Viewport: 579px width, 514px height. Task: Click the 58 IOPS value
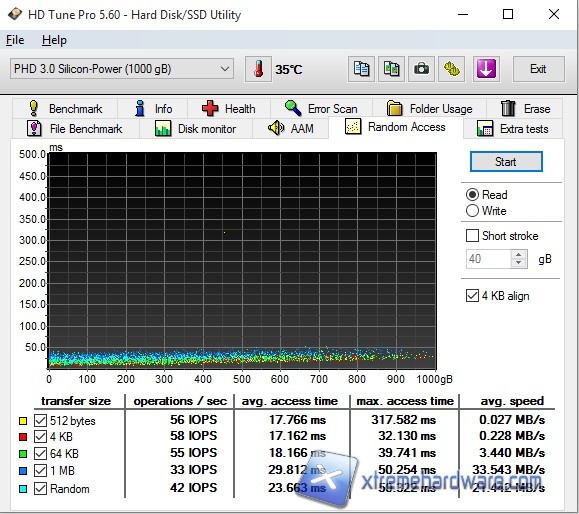193,436
